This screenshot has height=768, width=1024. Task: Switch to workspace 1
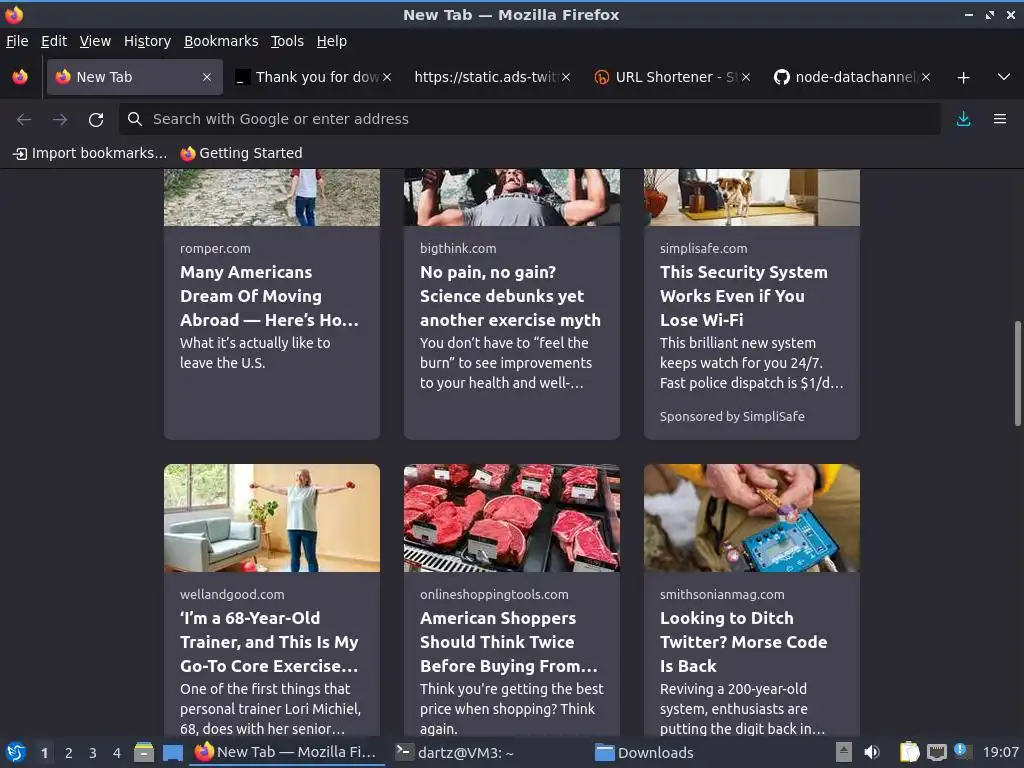(44, 753)
